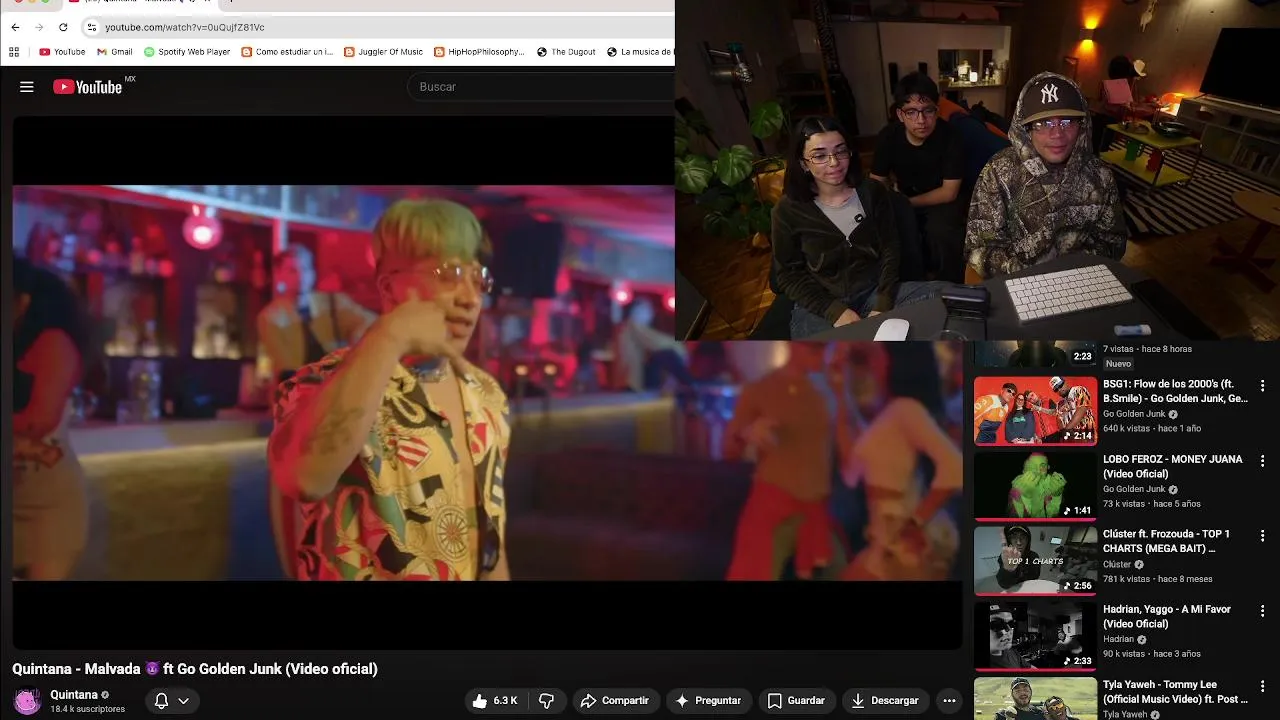Open more actions ellipsis beside Descargar
The image size is (1280, 720).
949,701
